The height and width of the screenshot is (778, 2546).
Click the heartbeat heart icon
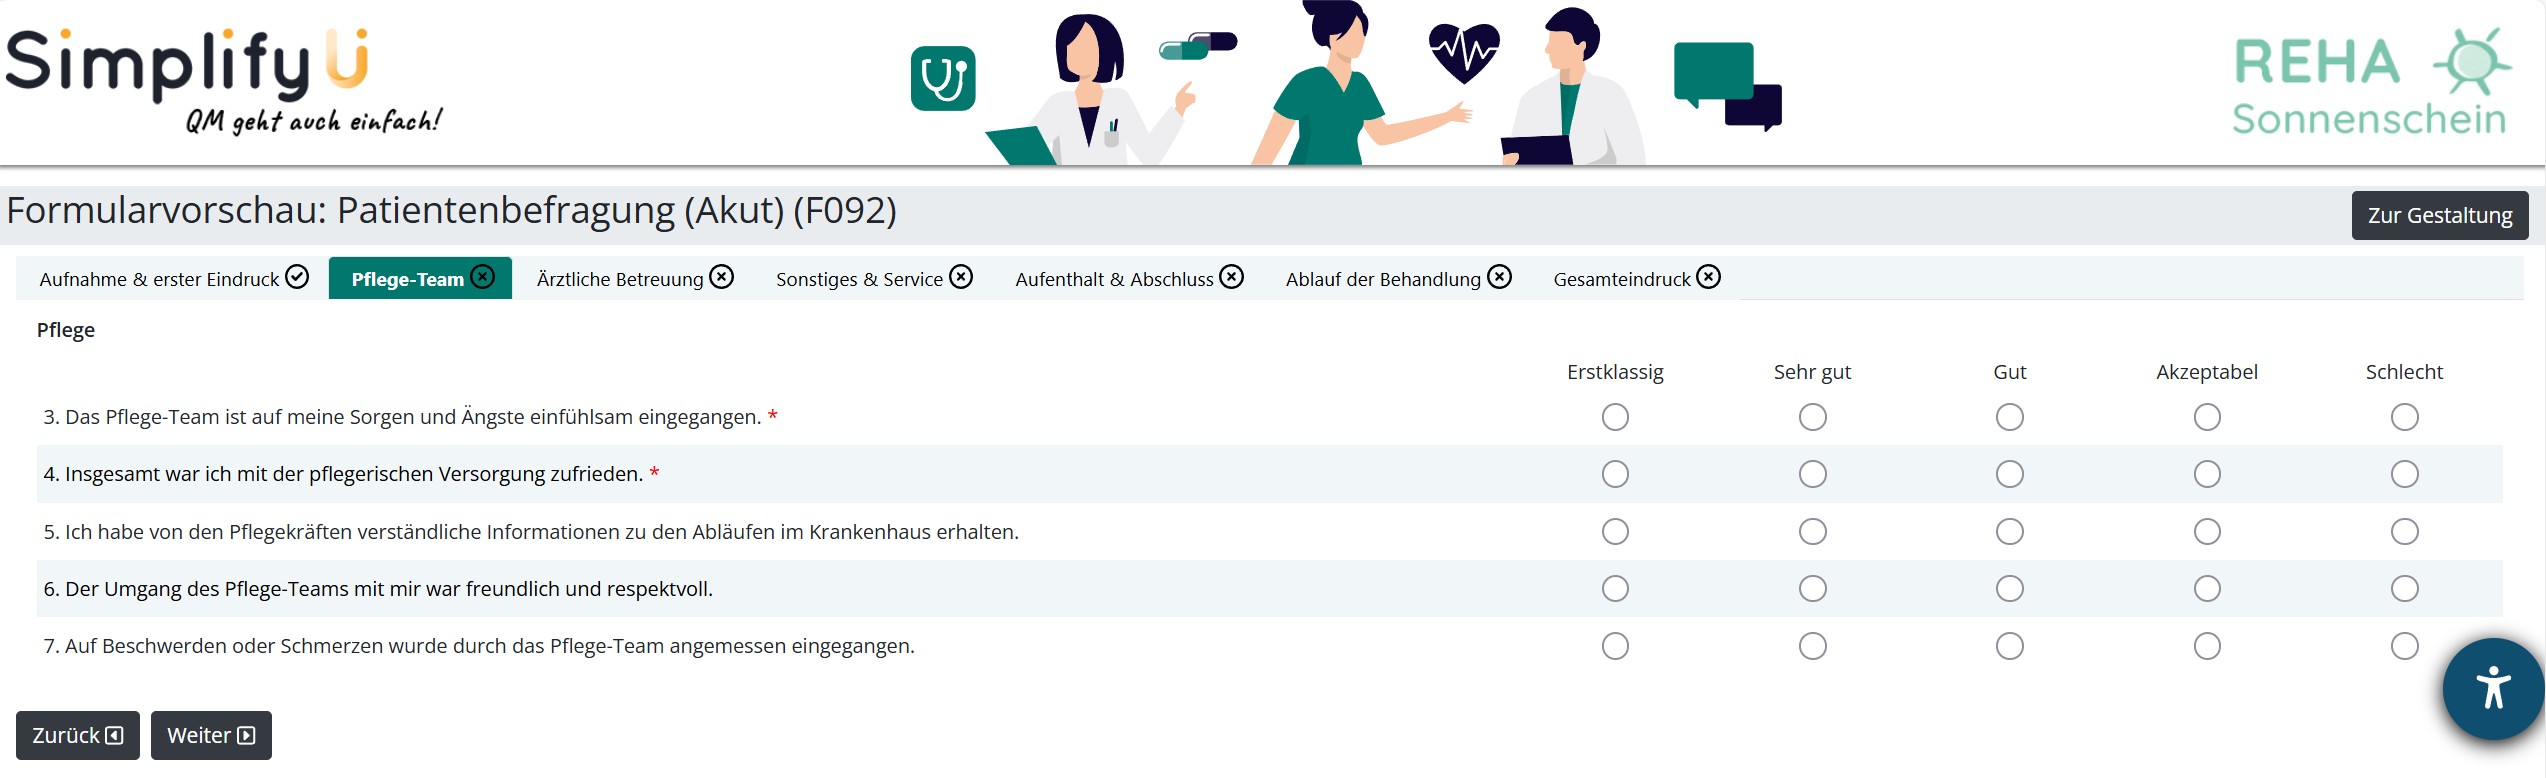pos(1463,52)
